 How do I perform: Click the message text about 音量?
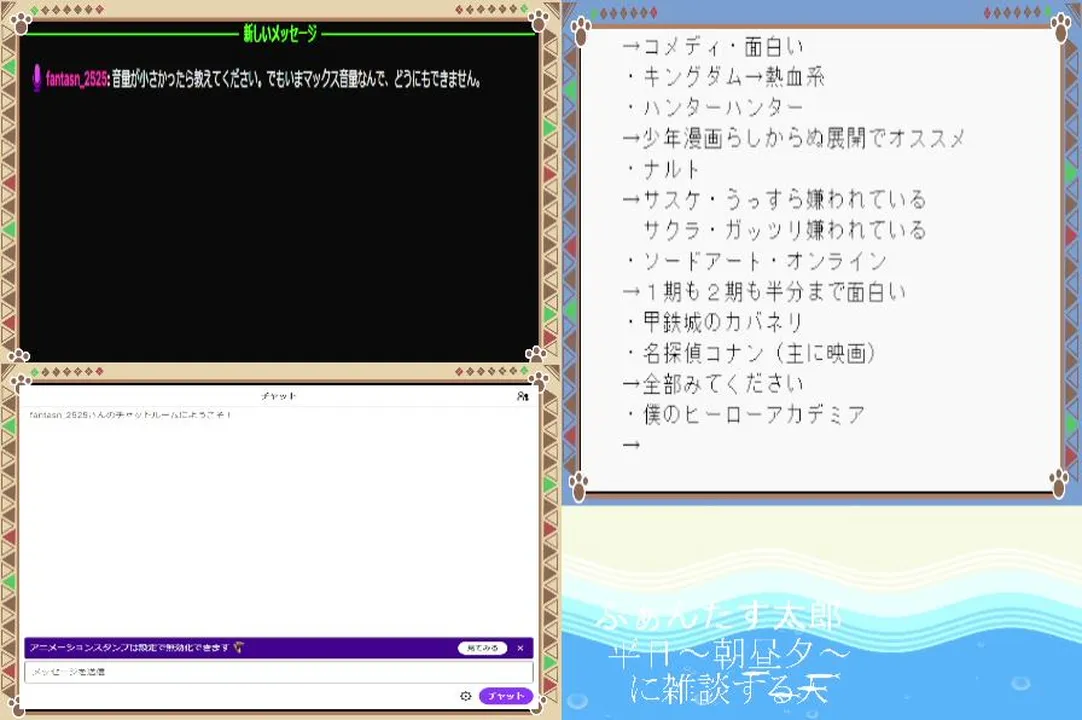[x=296, y=79]
